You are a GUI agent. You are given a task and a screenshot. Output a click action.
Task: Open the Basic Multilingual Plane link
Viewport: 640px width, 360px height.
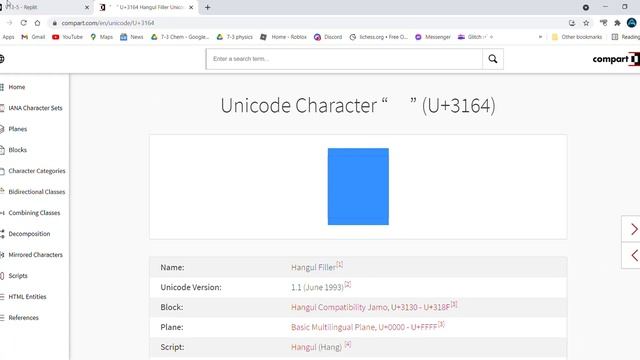point(364,327)
